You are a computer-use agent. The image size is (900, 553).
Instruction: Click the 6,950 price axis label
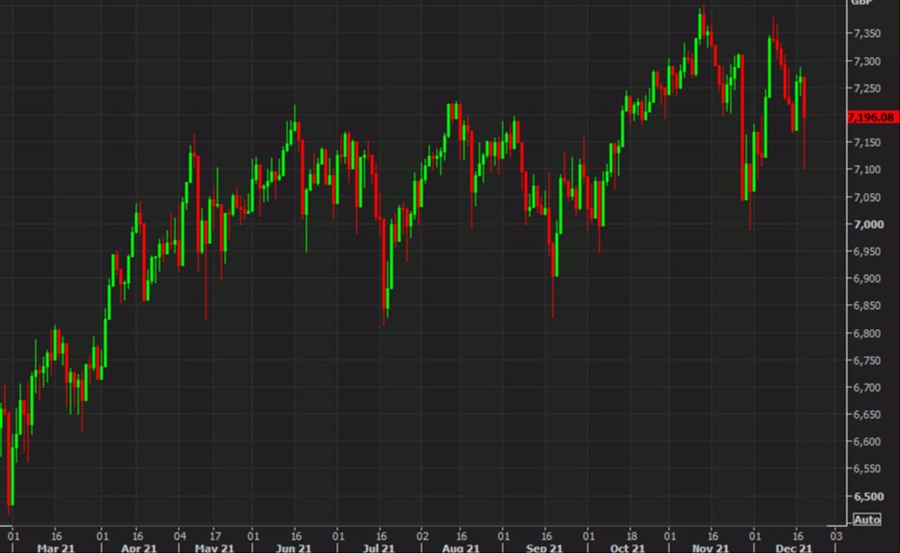tap(867, 252)
